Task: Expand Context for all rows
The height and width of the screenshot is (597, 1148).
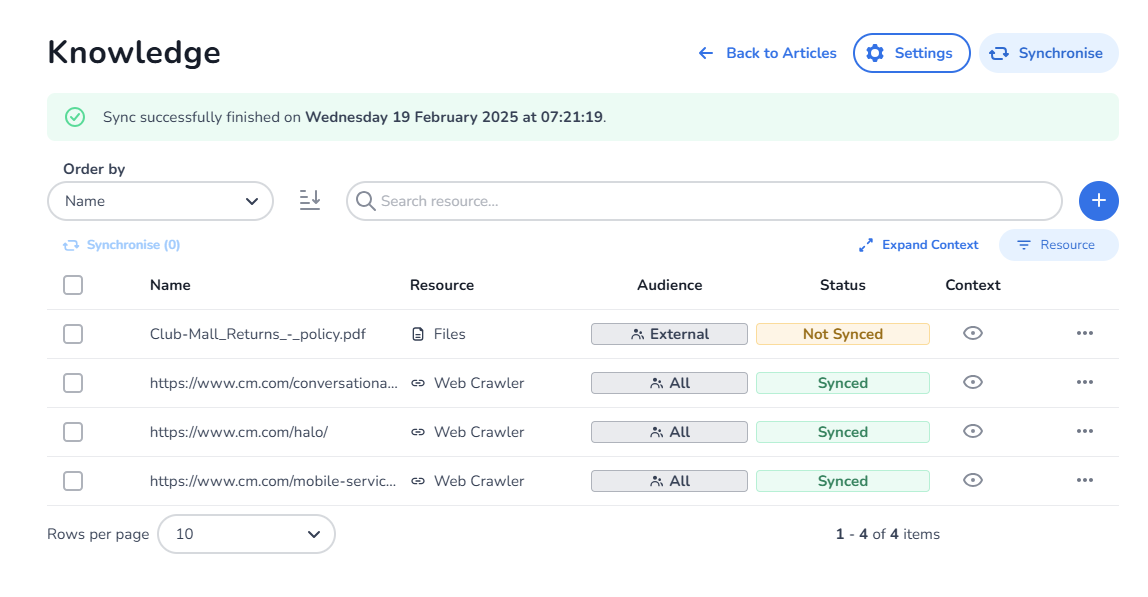Action: (x=918, y=245)
